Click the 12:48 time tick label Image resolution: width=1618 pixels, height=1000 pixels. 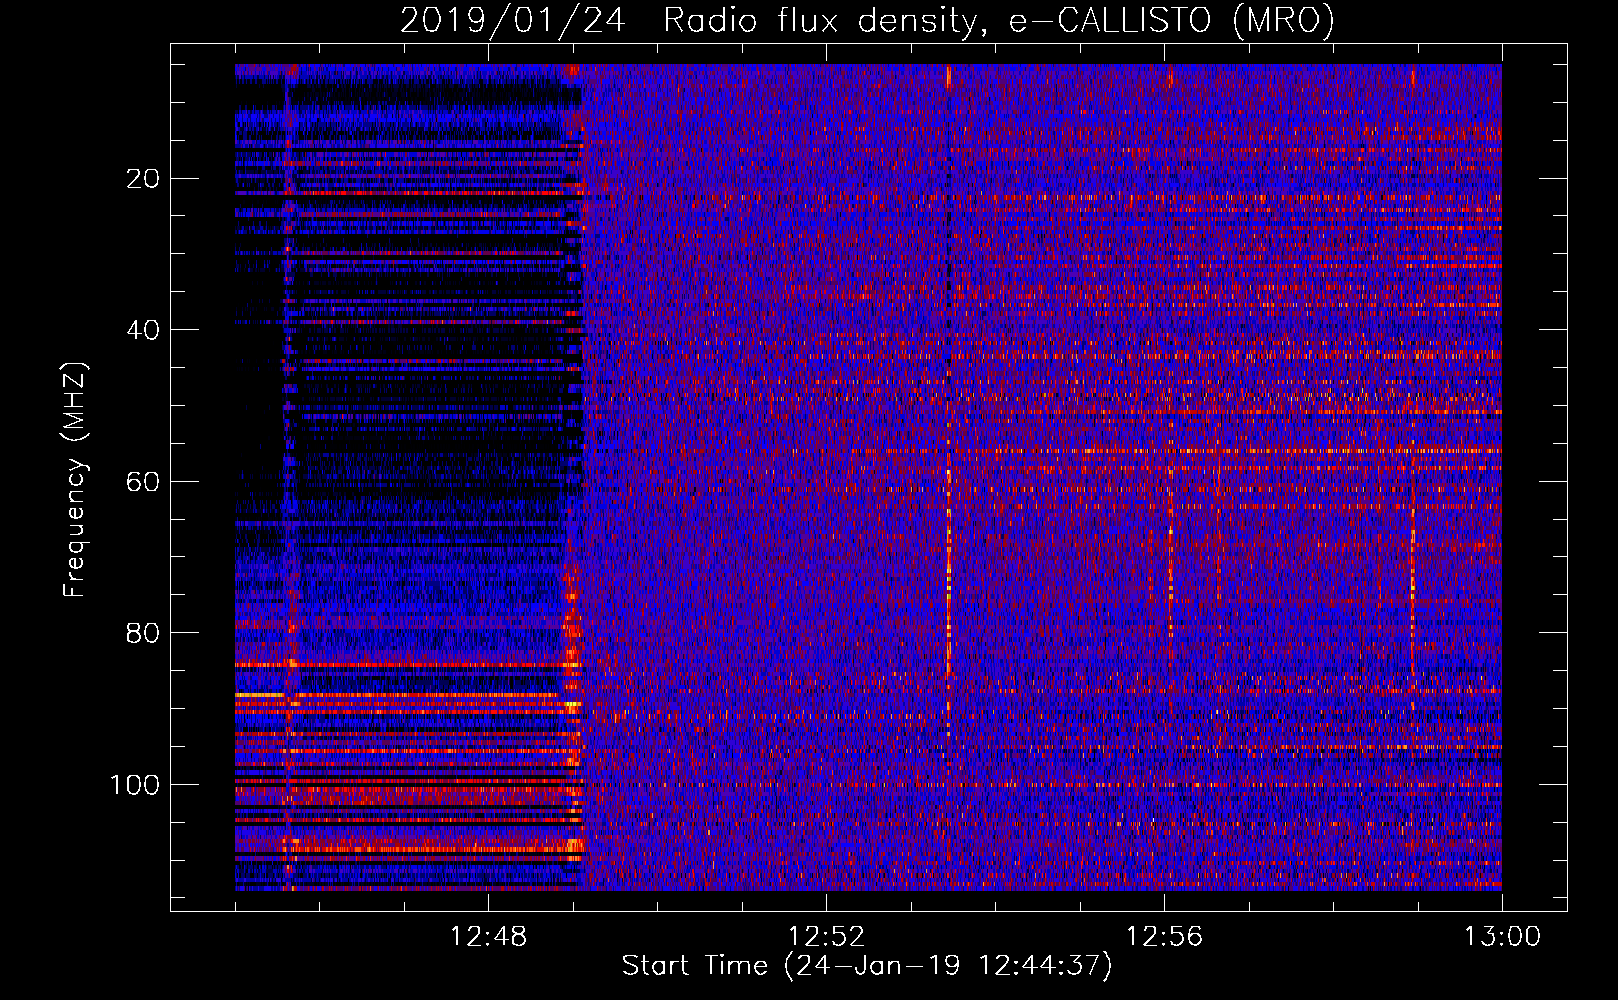pos(488,937)
